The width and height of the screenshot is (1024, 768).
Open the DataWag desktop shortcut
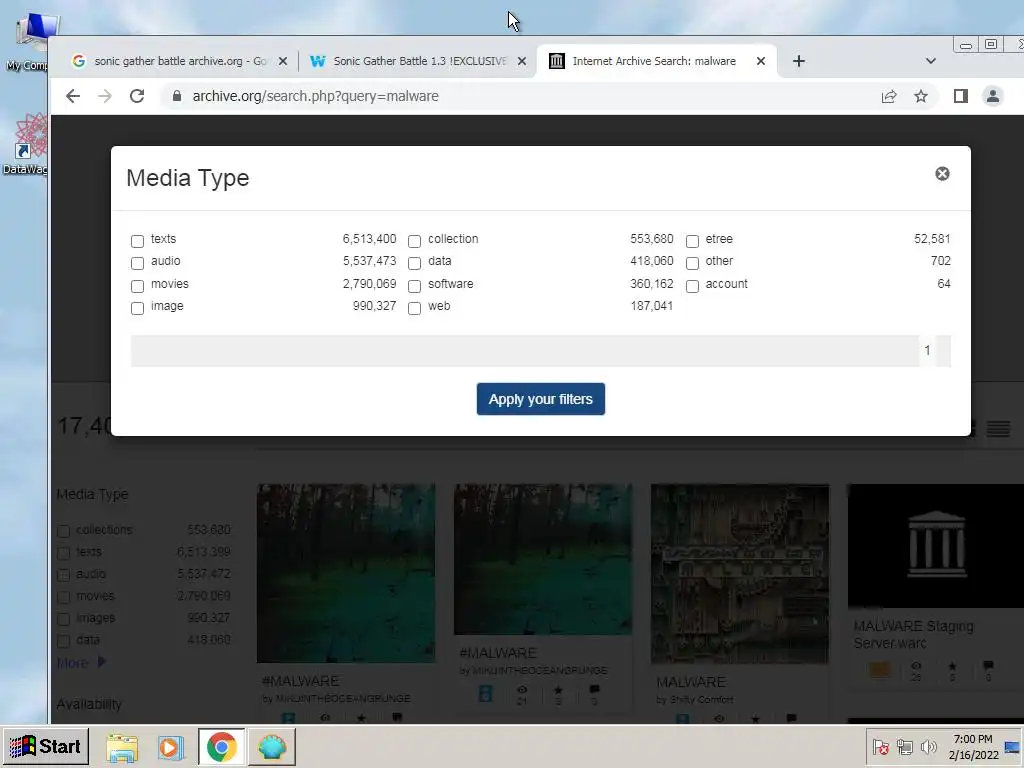point(25,145)
